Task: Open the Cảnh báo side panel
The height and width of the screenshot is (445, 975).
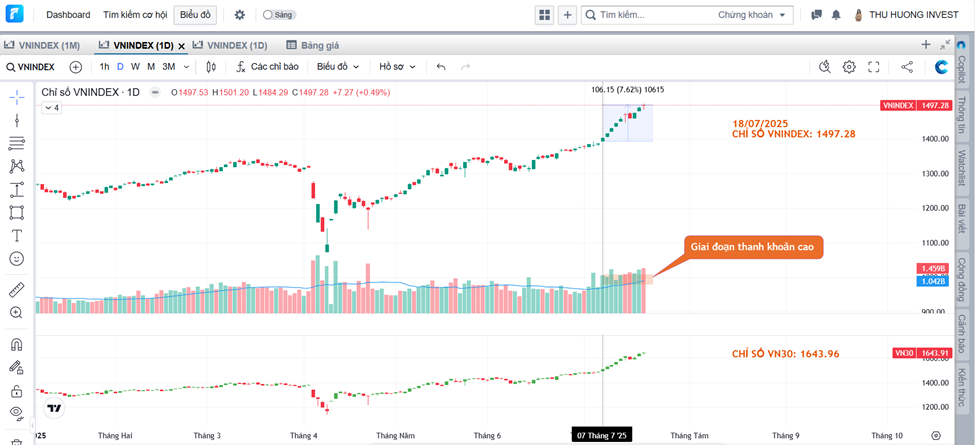Action: click(962, 334)
